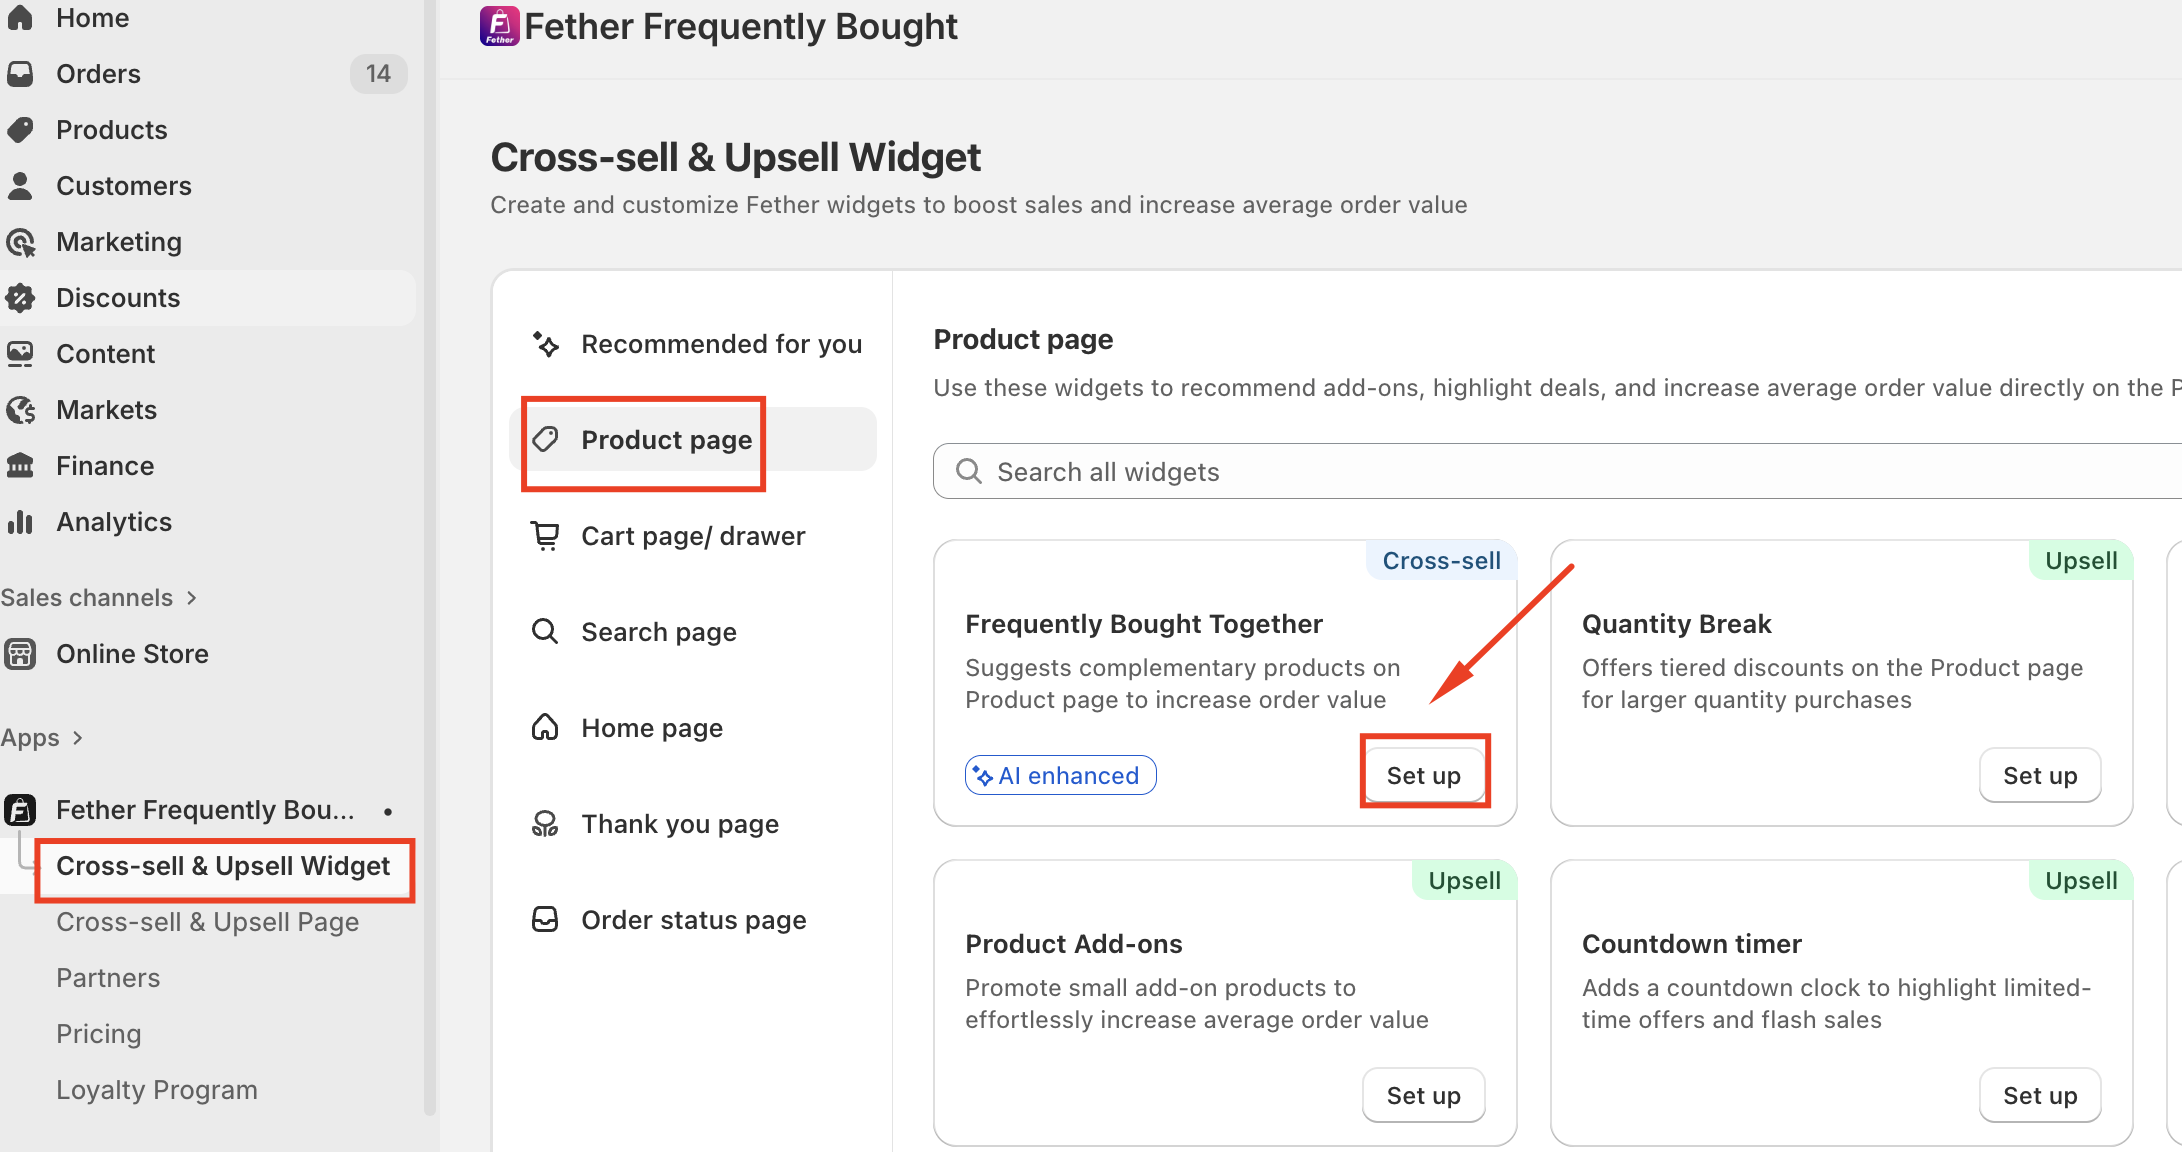Image resolution: width=2182 pixels, height=1152 pixels.
Task: Click the Analytics bar chart icon
Action: (x=20, y=521)
